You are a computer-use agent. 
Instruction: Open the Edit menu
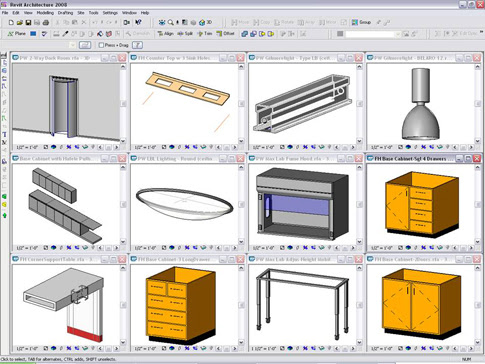(16, 13)
